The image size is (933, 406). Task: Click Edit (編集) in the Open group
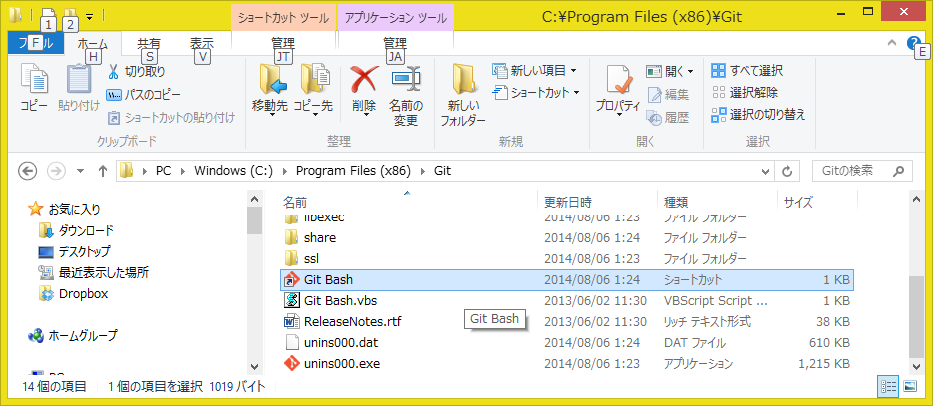(668, 95)
